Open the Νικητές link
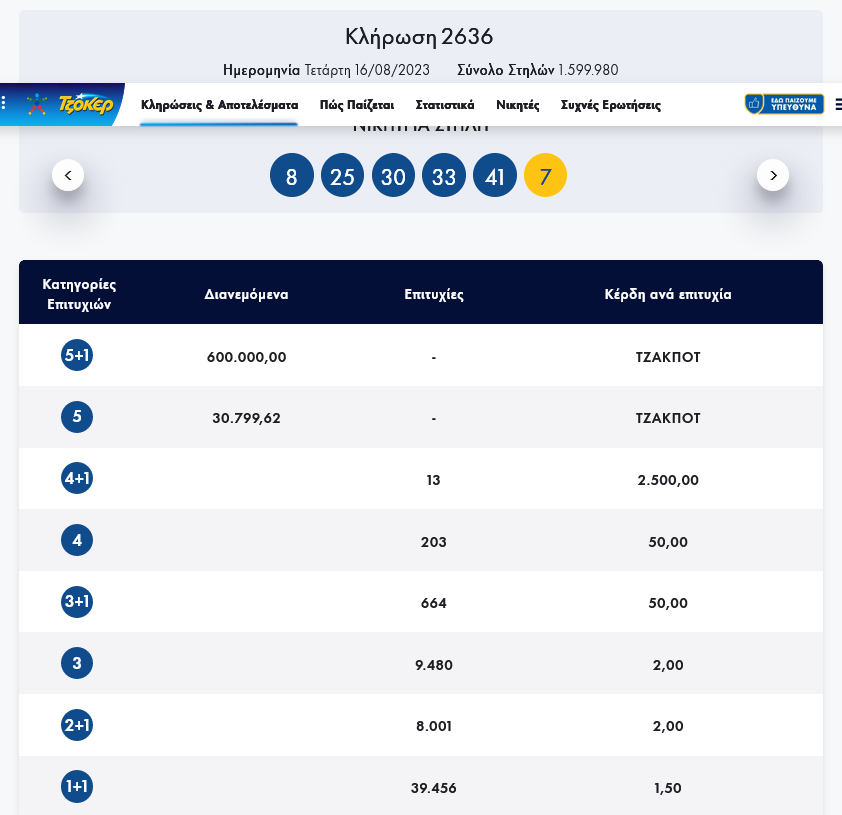The image size is (842, 815). (x=518, y=105)
